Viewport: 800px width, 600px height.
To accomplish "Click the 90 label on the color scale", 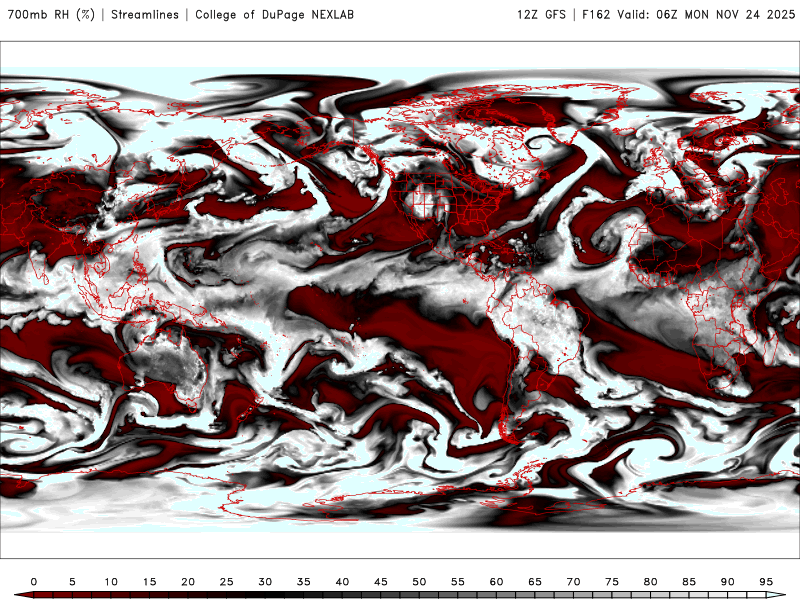I will point(728,582).
